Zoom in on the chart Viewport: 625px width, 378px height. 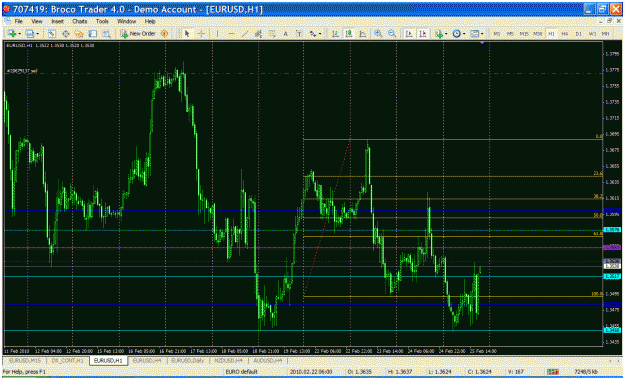point(378,34)
